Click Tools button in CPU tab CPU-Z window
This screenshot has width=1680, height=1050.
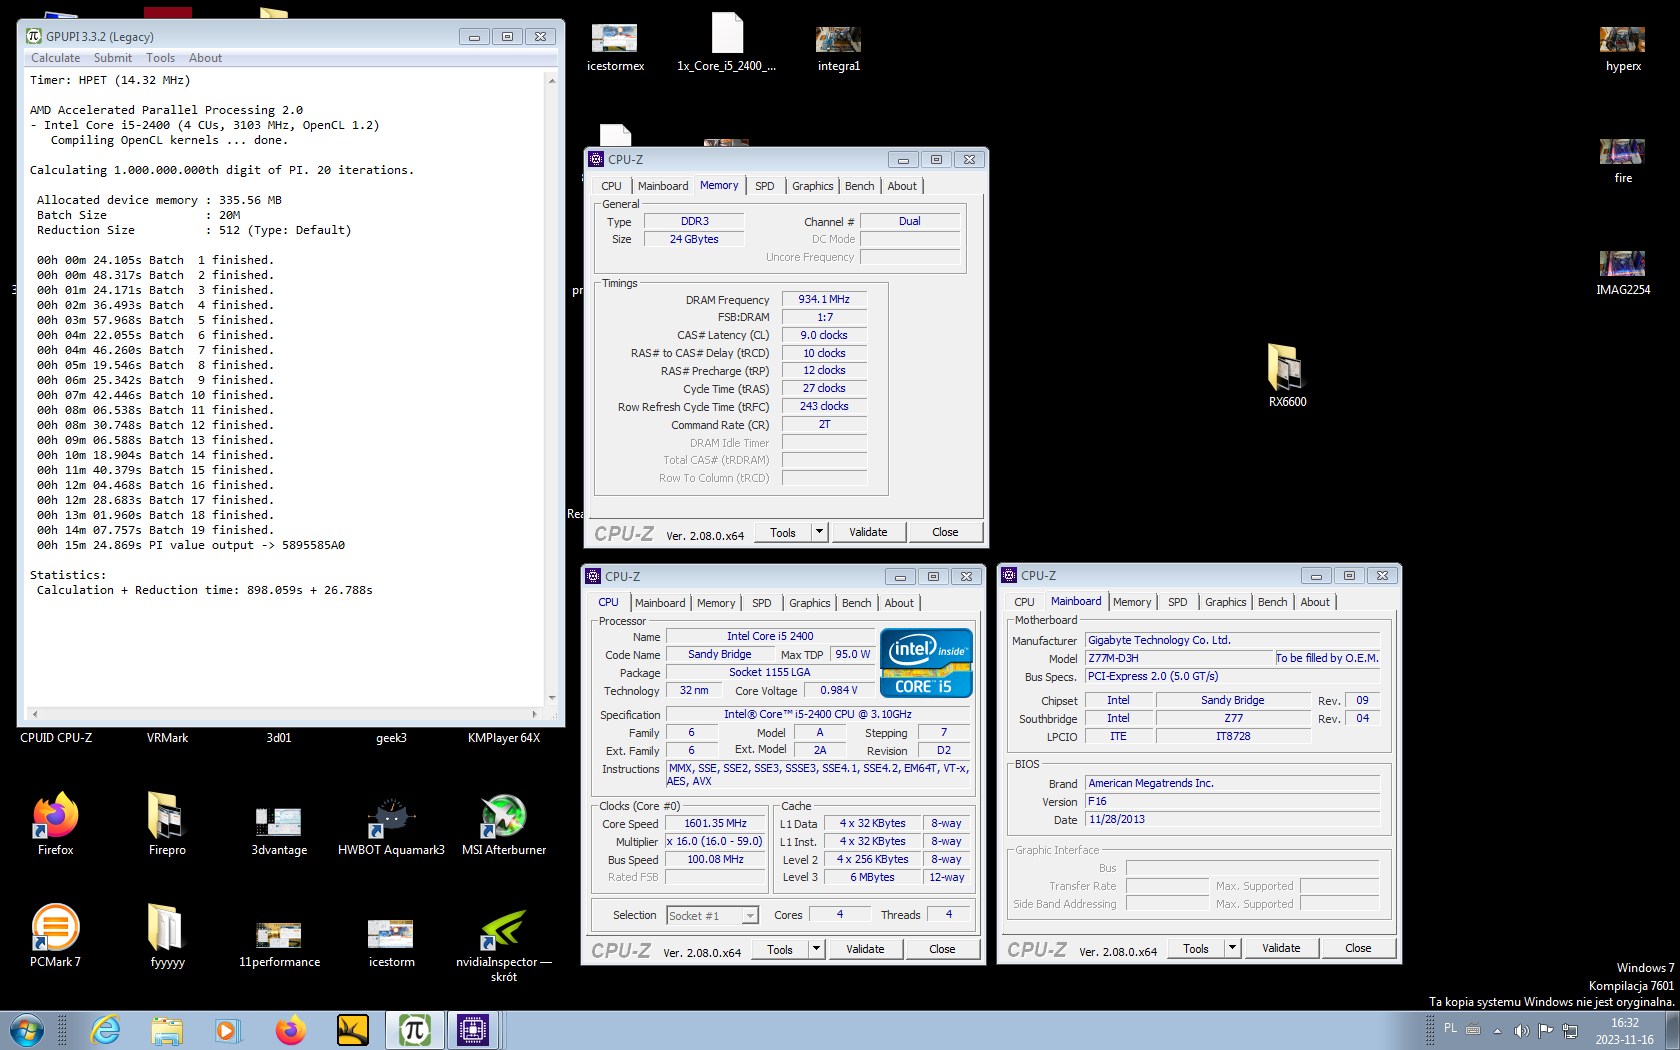point(780,949)
